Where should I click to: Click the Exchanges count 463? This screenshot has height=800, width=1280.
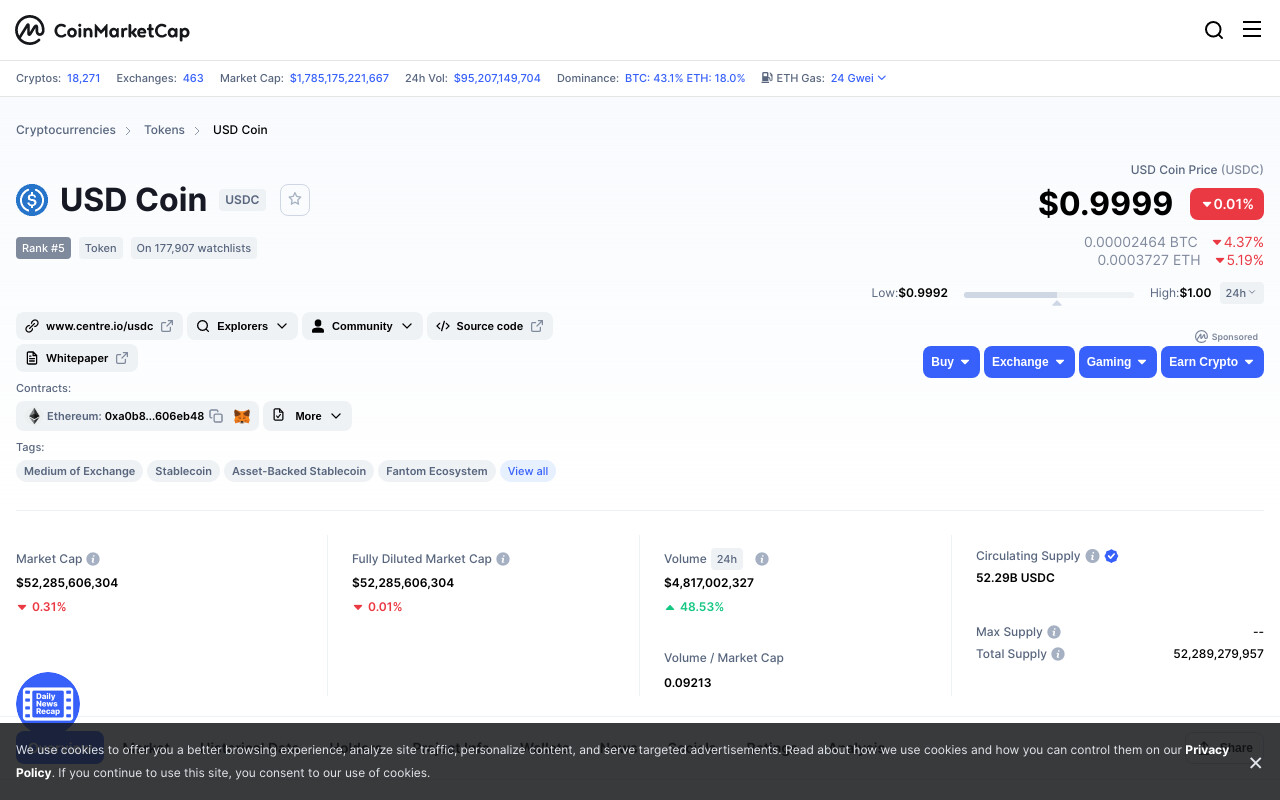[193, 78]
